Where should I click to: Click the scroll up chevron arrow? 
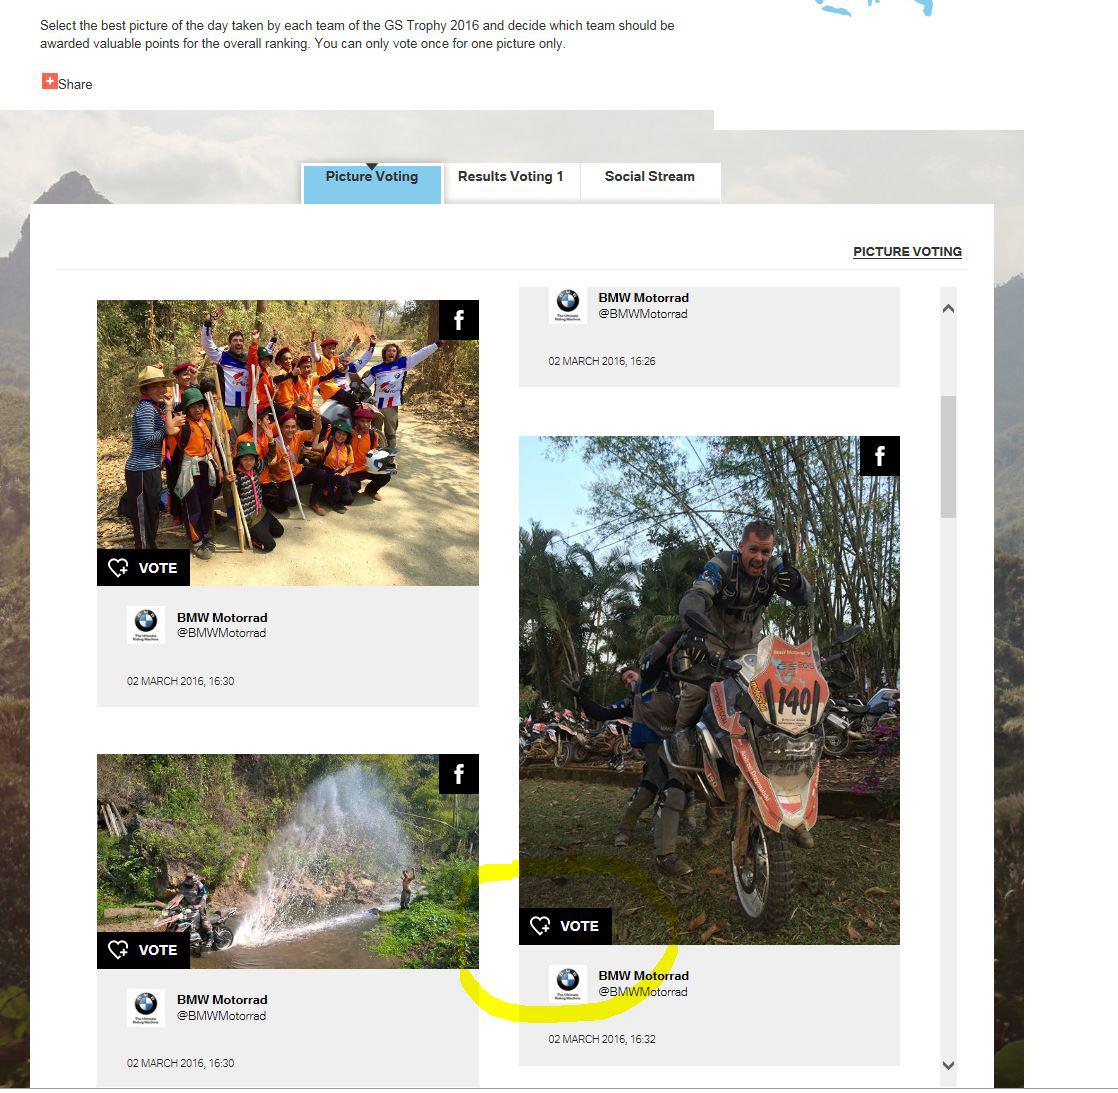pos(948,309)
